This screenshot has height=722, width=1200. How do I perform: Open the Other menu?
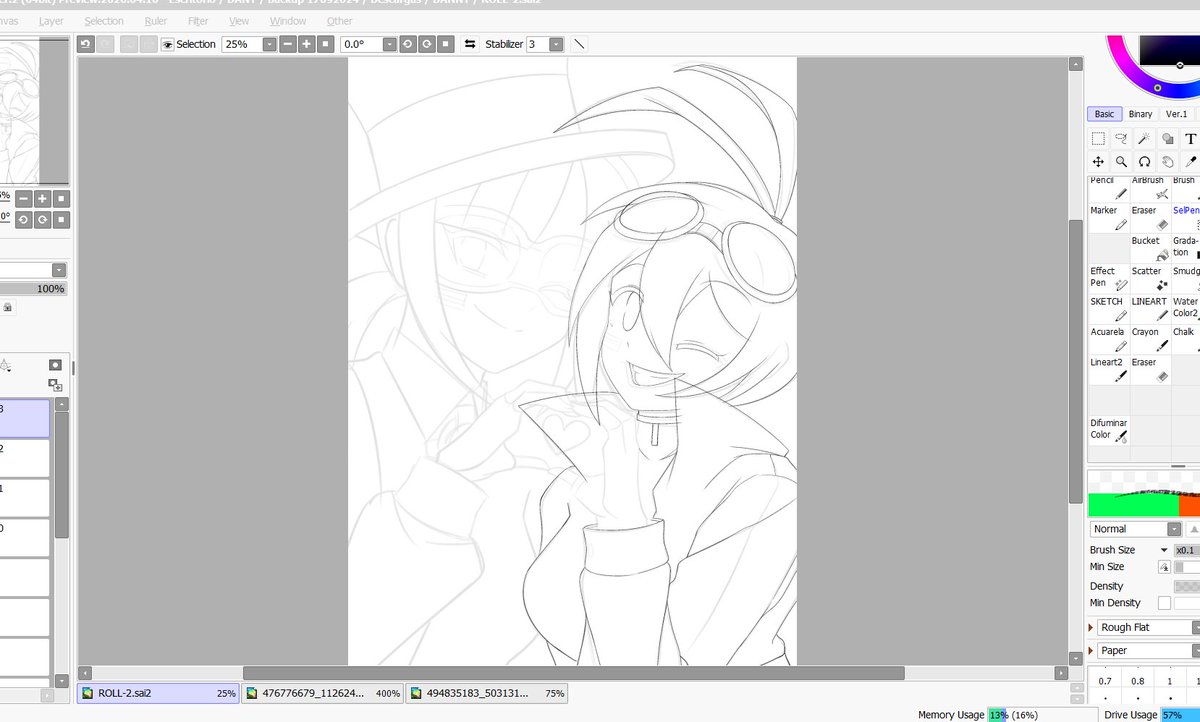tap(340, 21)
